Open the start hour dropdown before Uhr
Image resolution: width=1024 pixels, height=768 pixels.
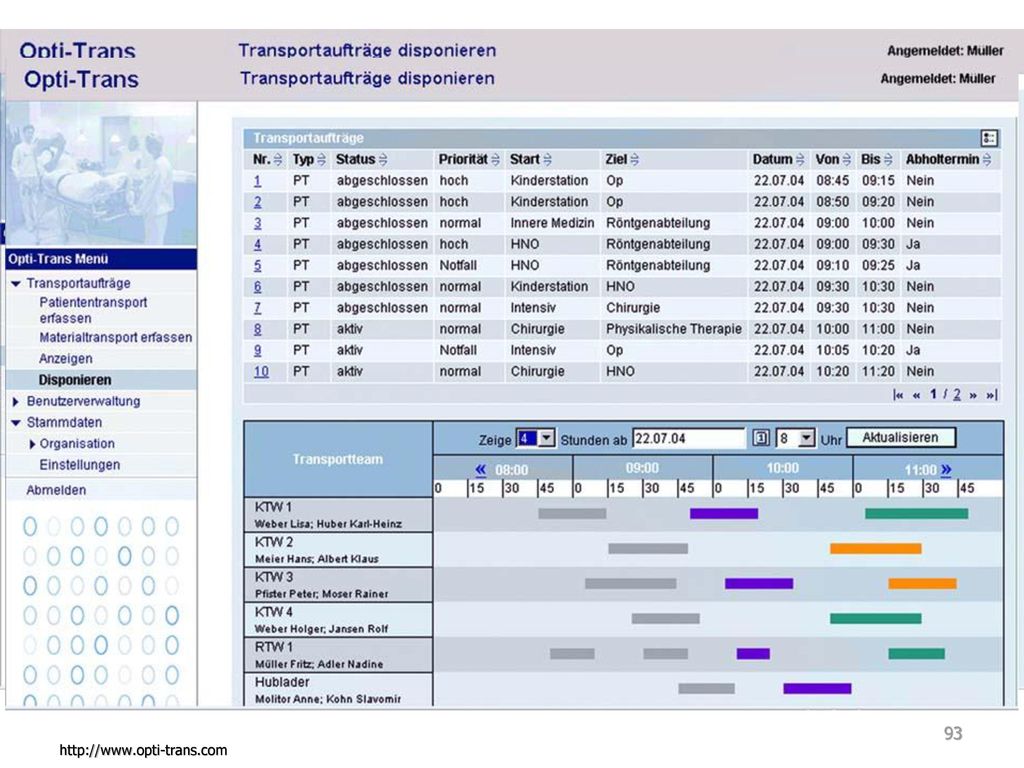click(x=807, y=438)
